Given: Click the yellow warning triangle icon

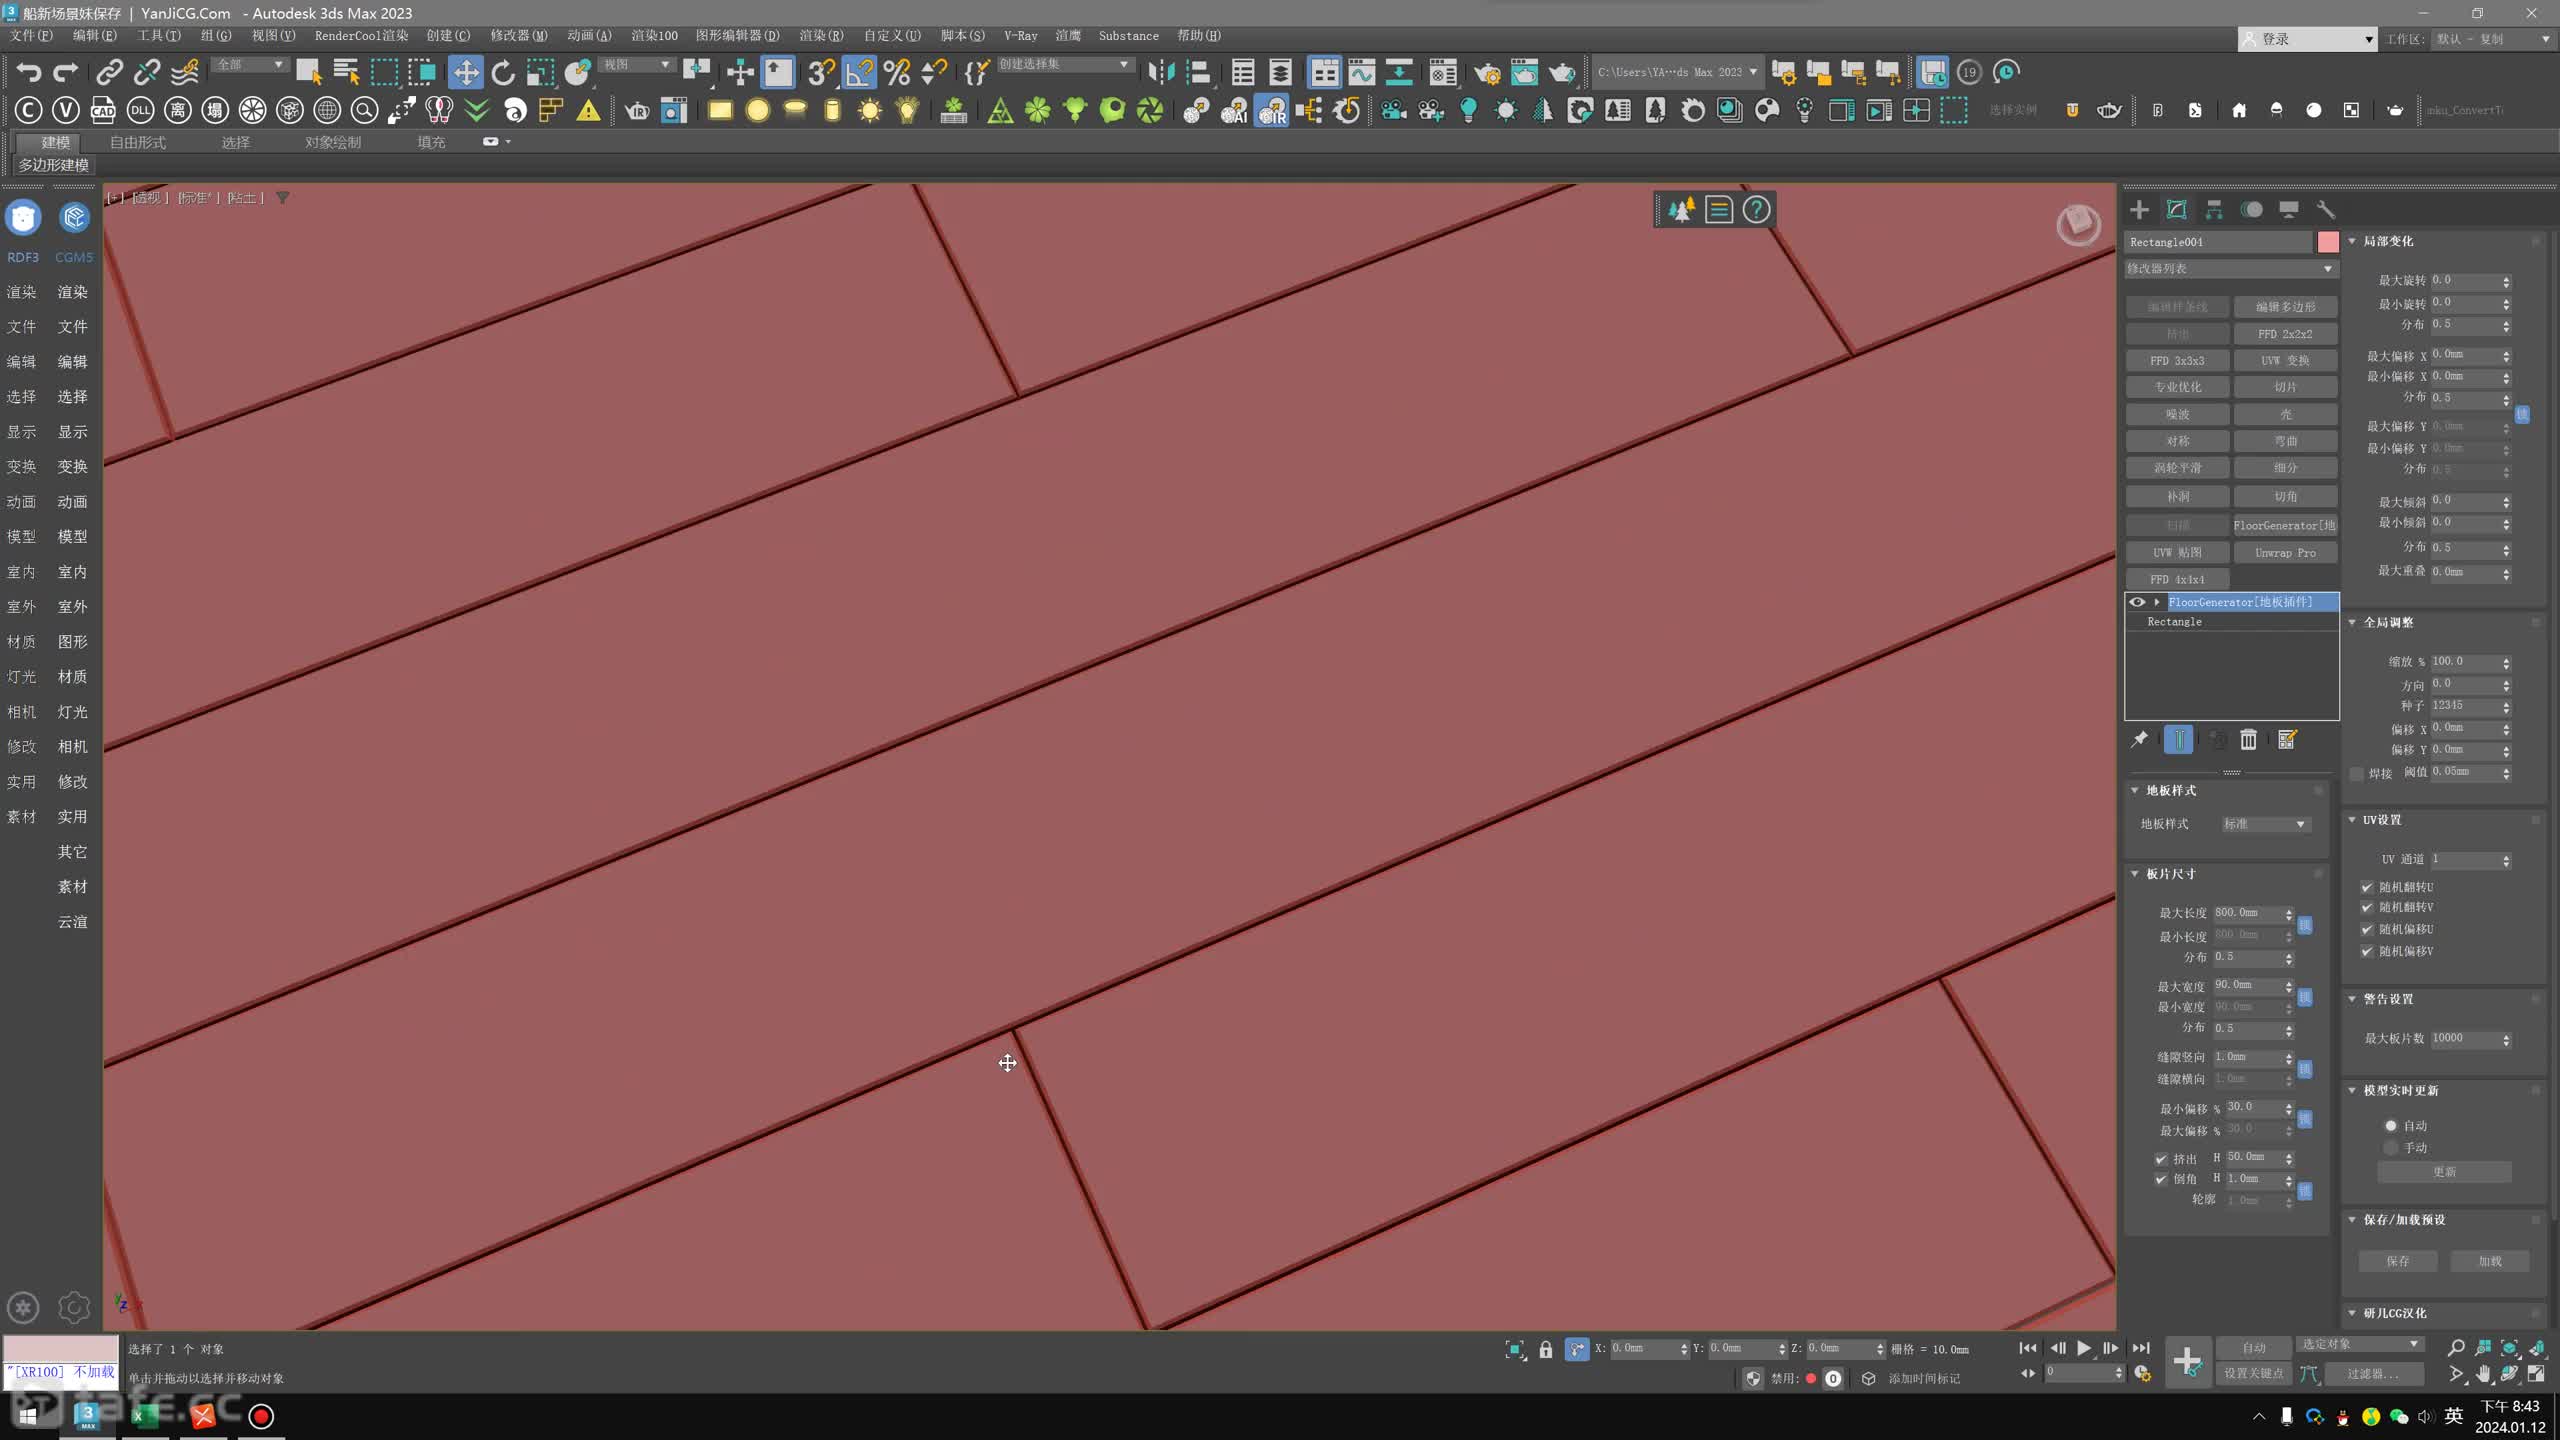Looking at the screenshot, I should (x=589, y=110).
